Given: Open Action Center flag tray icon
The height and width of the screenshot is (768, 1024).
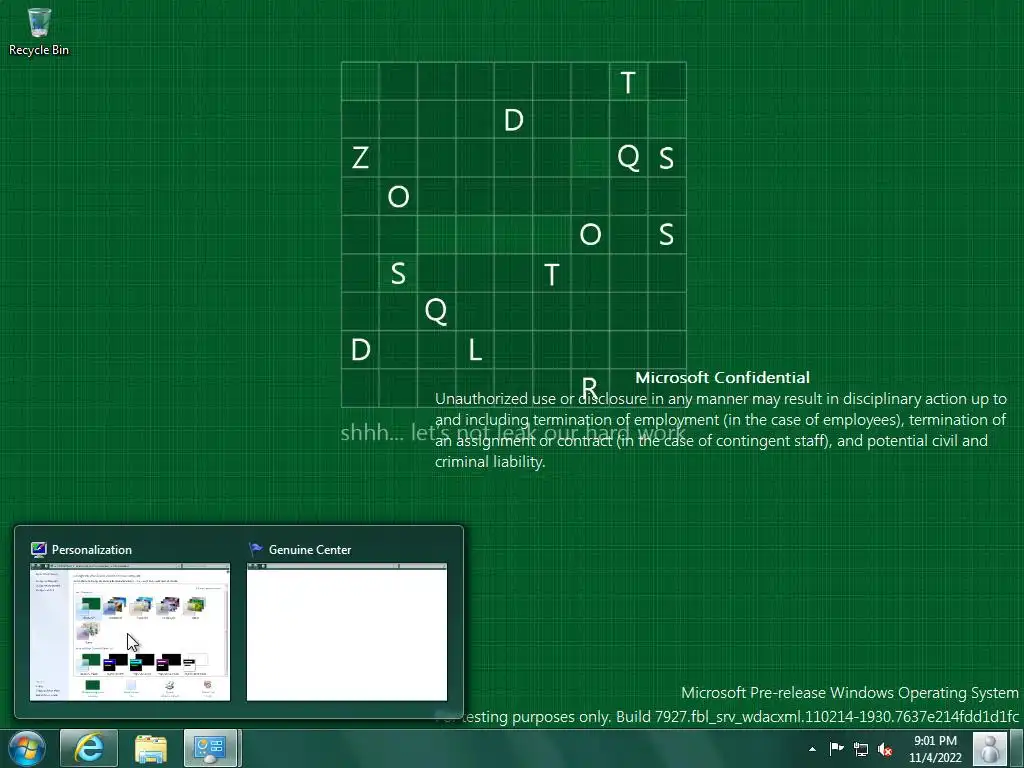Looking at the screenshot, I should (x=836, y=749).
